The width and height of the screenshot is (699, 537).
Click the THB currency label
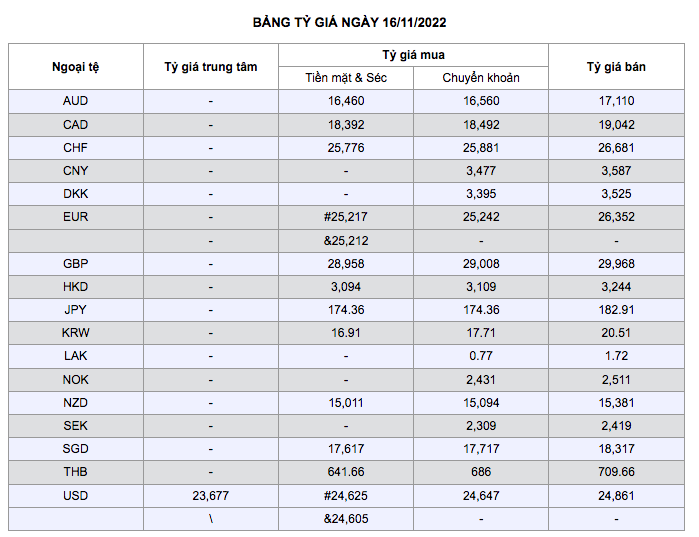click(x=76, y=472)
